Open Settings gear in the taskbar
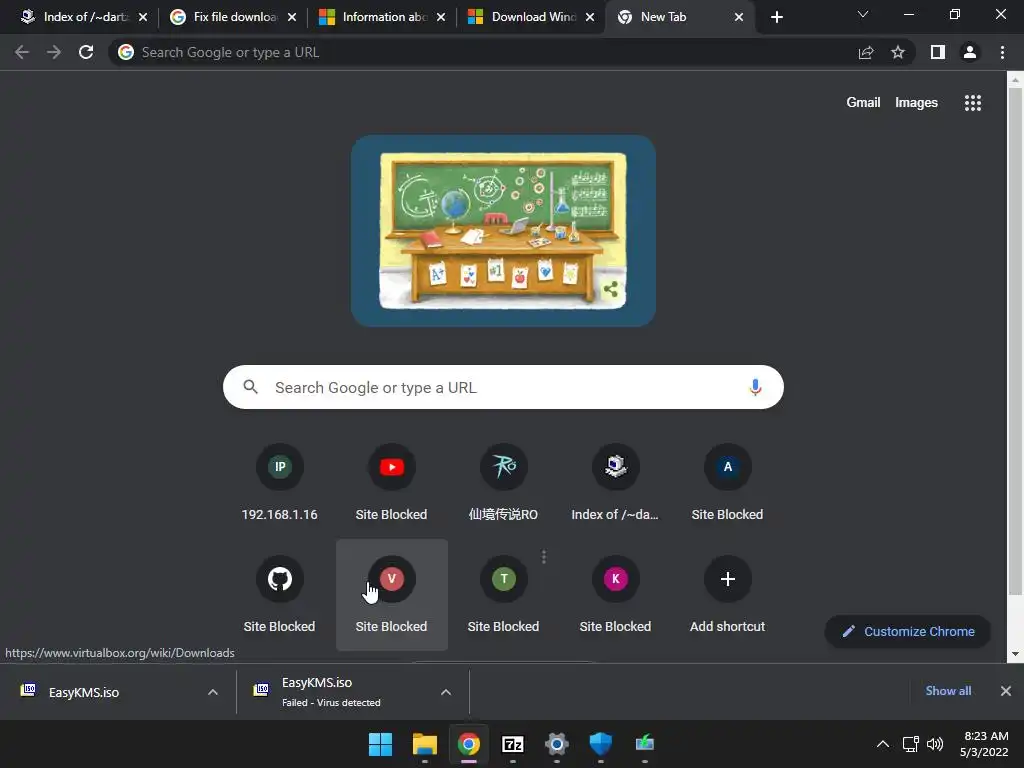1024x768 pixels. (556, 744)
